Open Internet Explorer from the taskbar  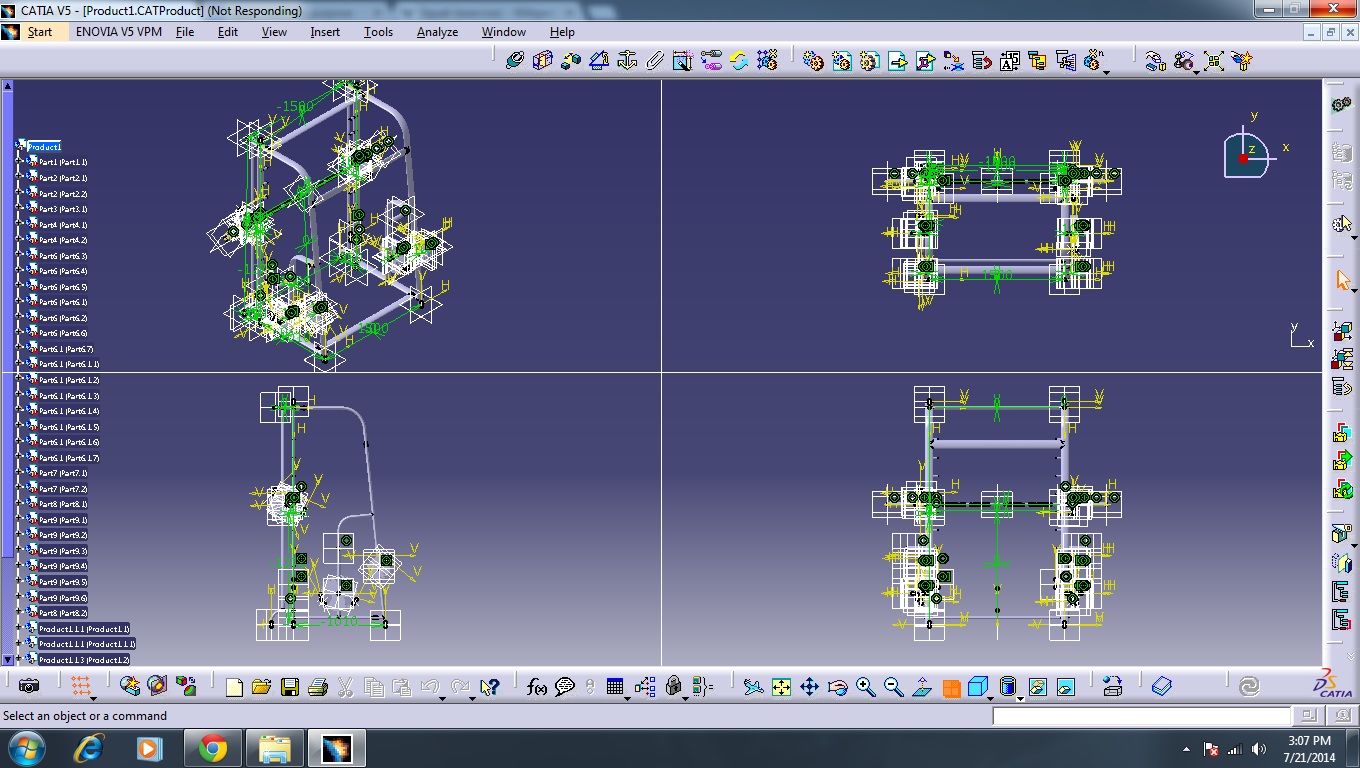point(89,748)
